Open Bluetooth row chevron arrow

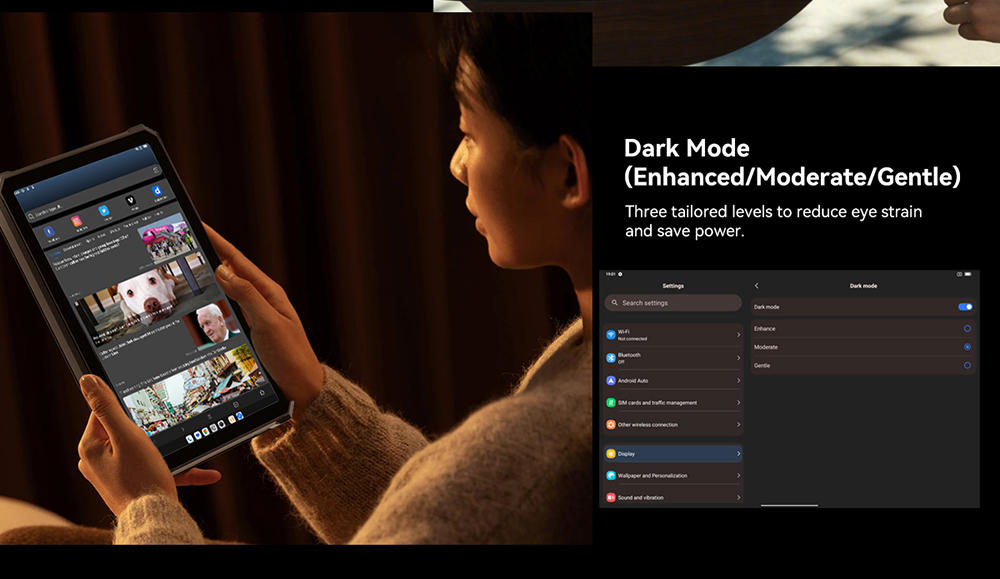738,358
